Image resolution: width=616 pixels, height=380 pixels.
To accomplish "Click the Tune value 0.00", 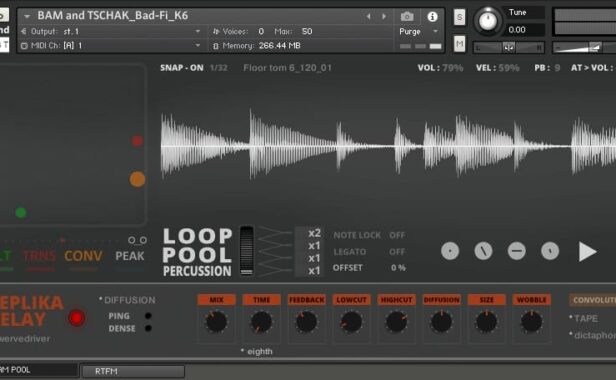I will [517, 30].
